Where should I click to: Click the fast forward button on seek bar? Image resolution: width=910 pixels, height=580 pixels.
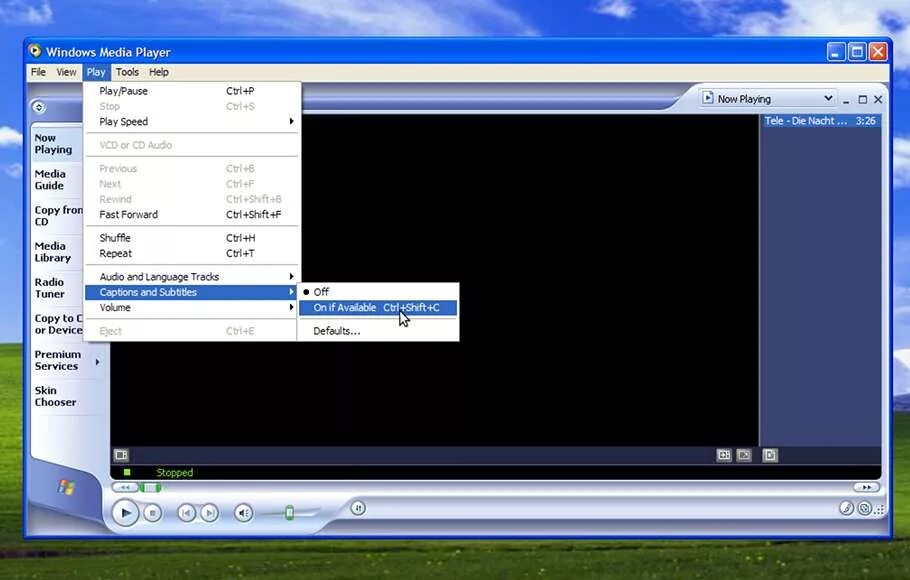point(866,488)
